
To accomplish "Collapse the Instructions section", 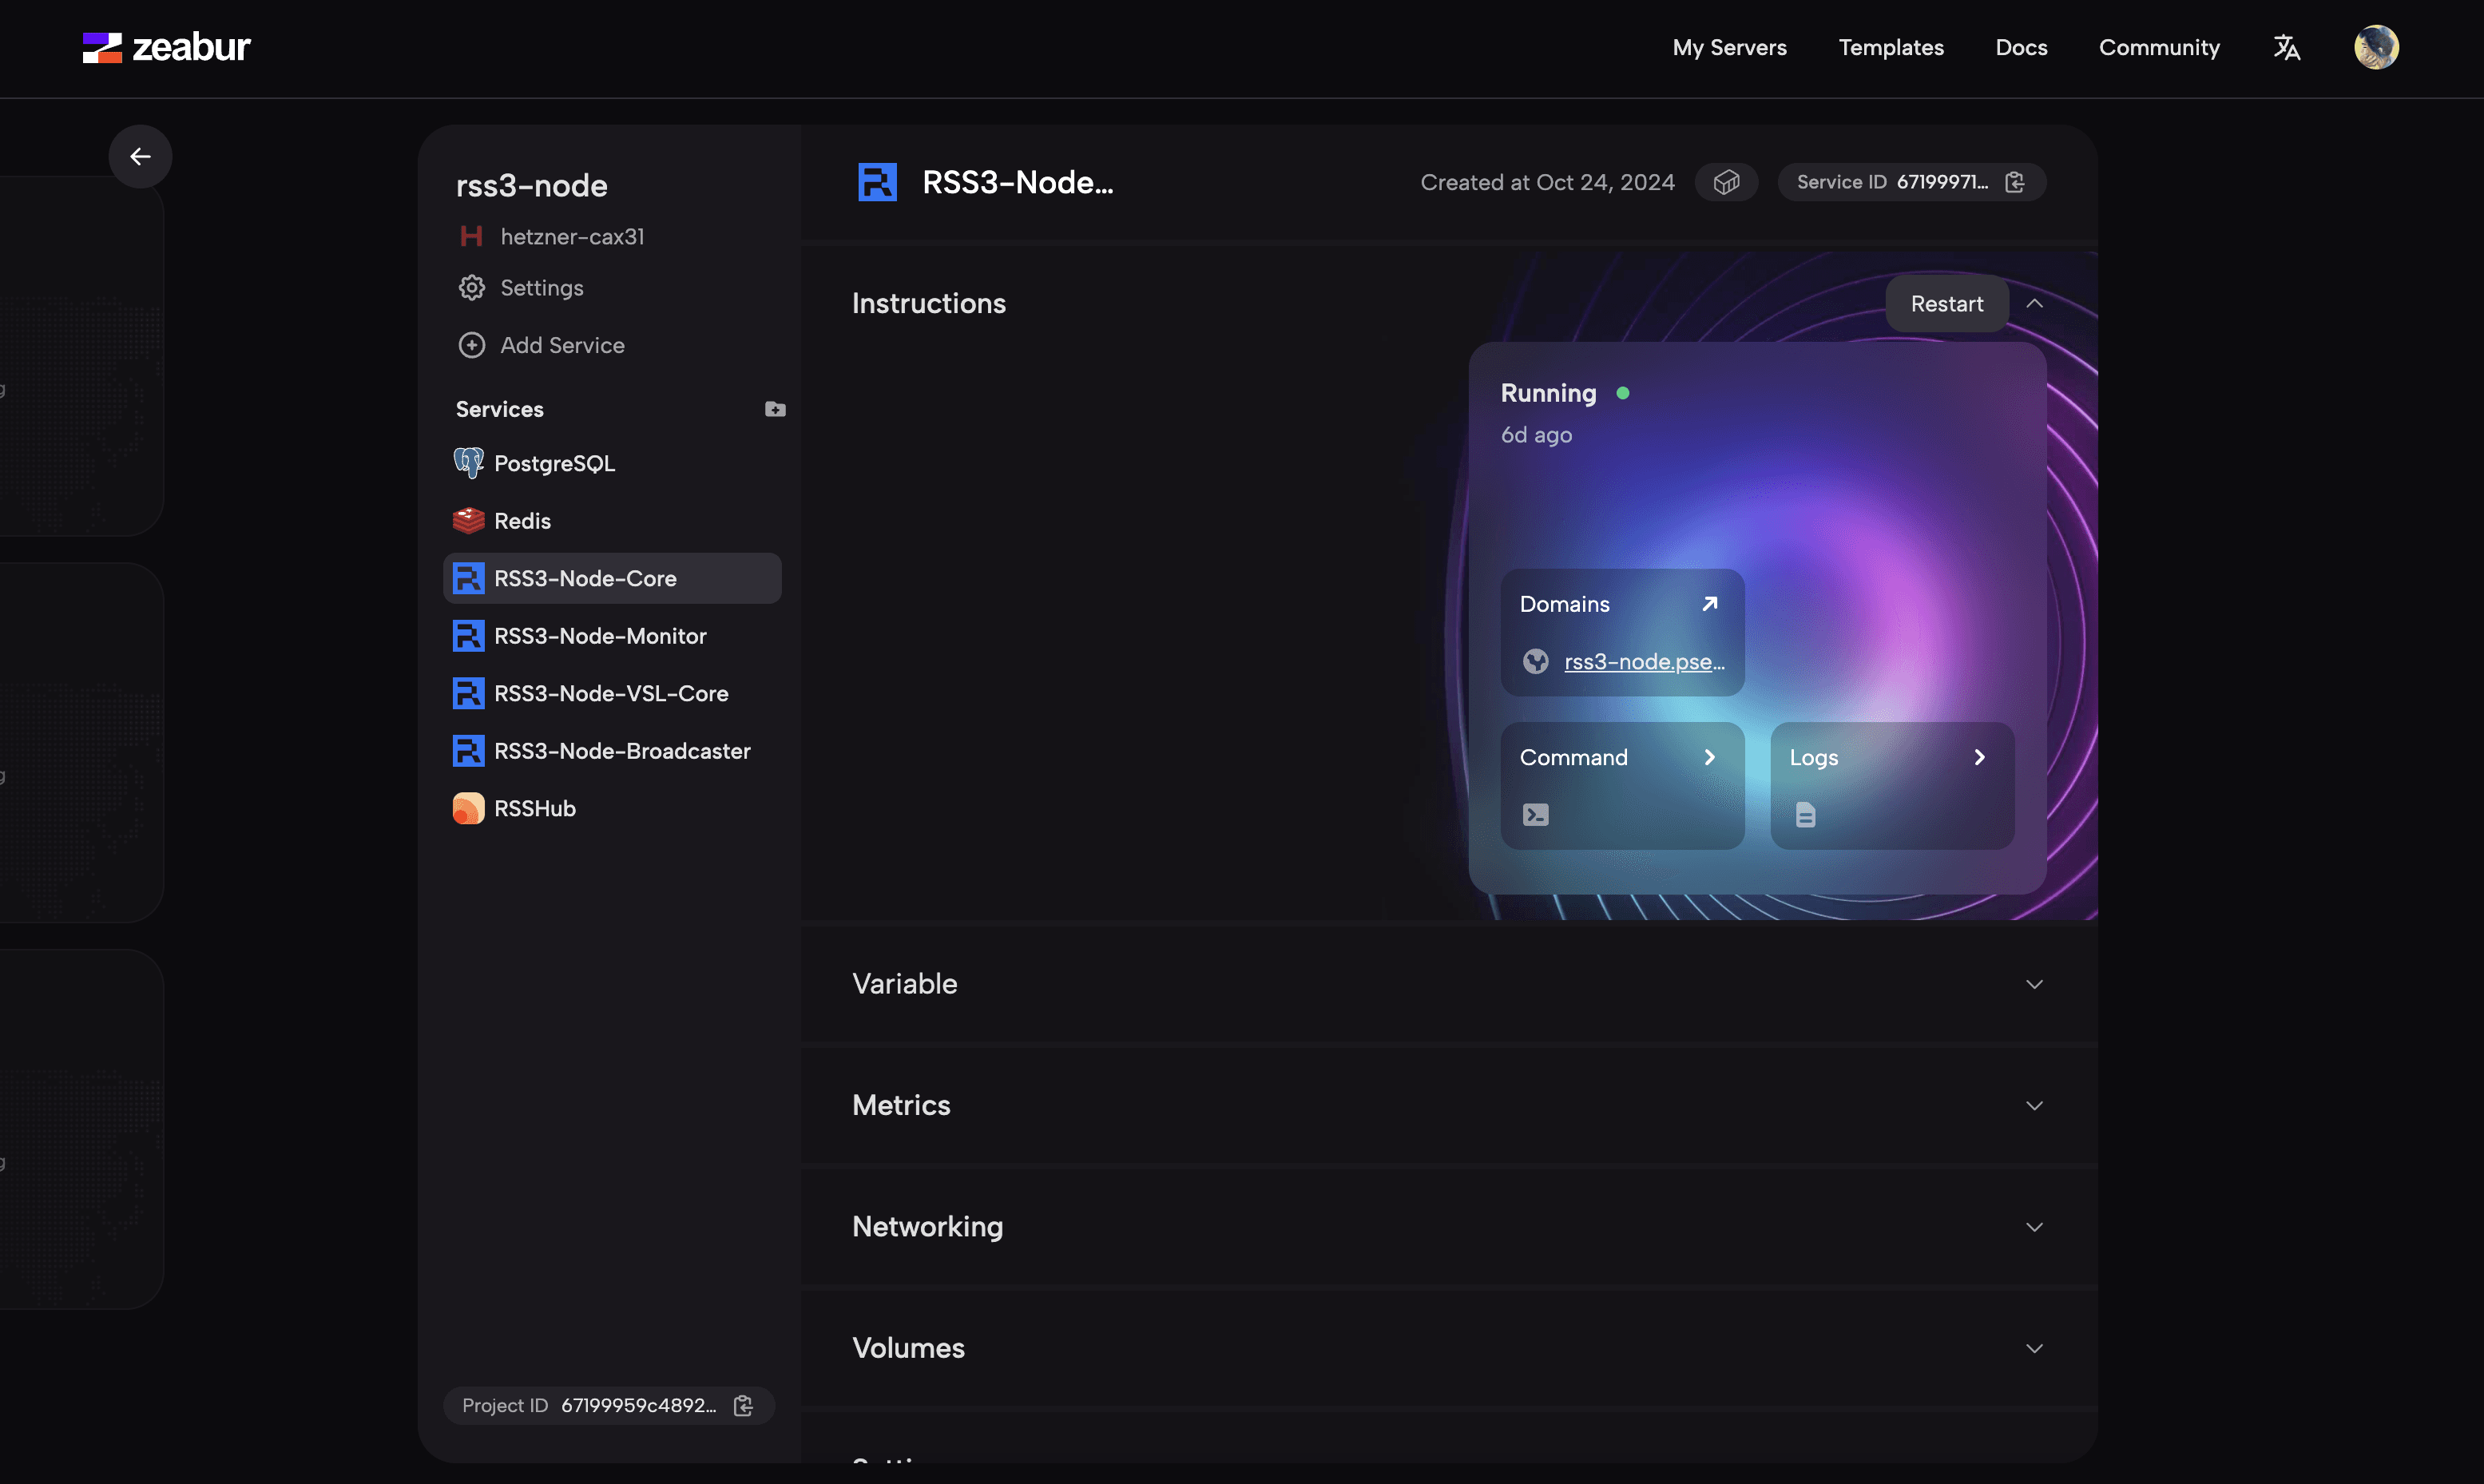I will pyautogui.click(x=2034, y=303).
